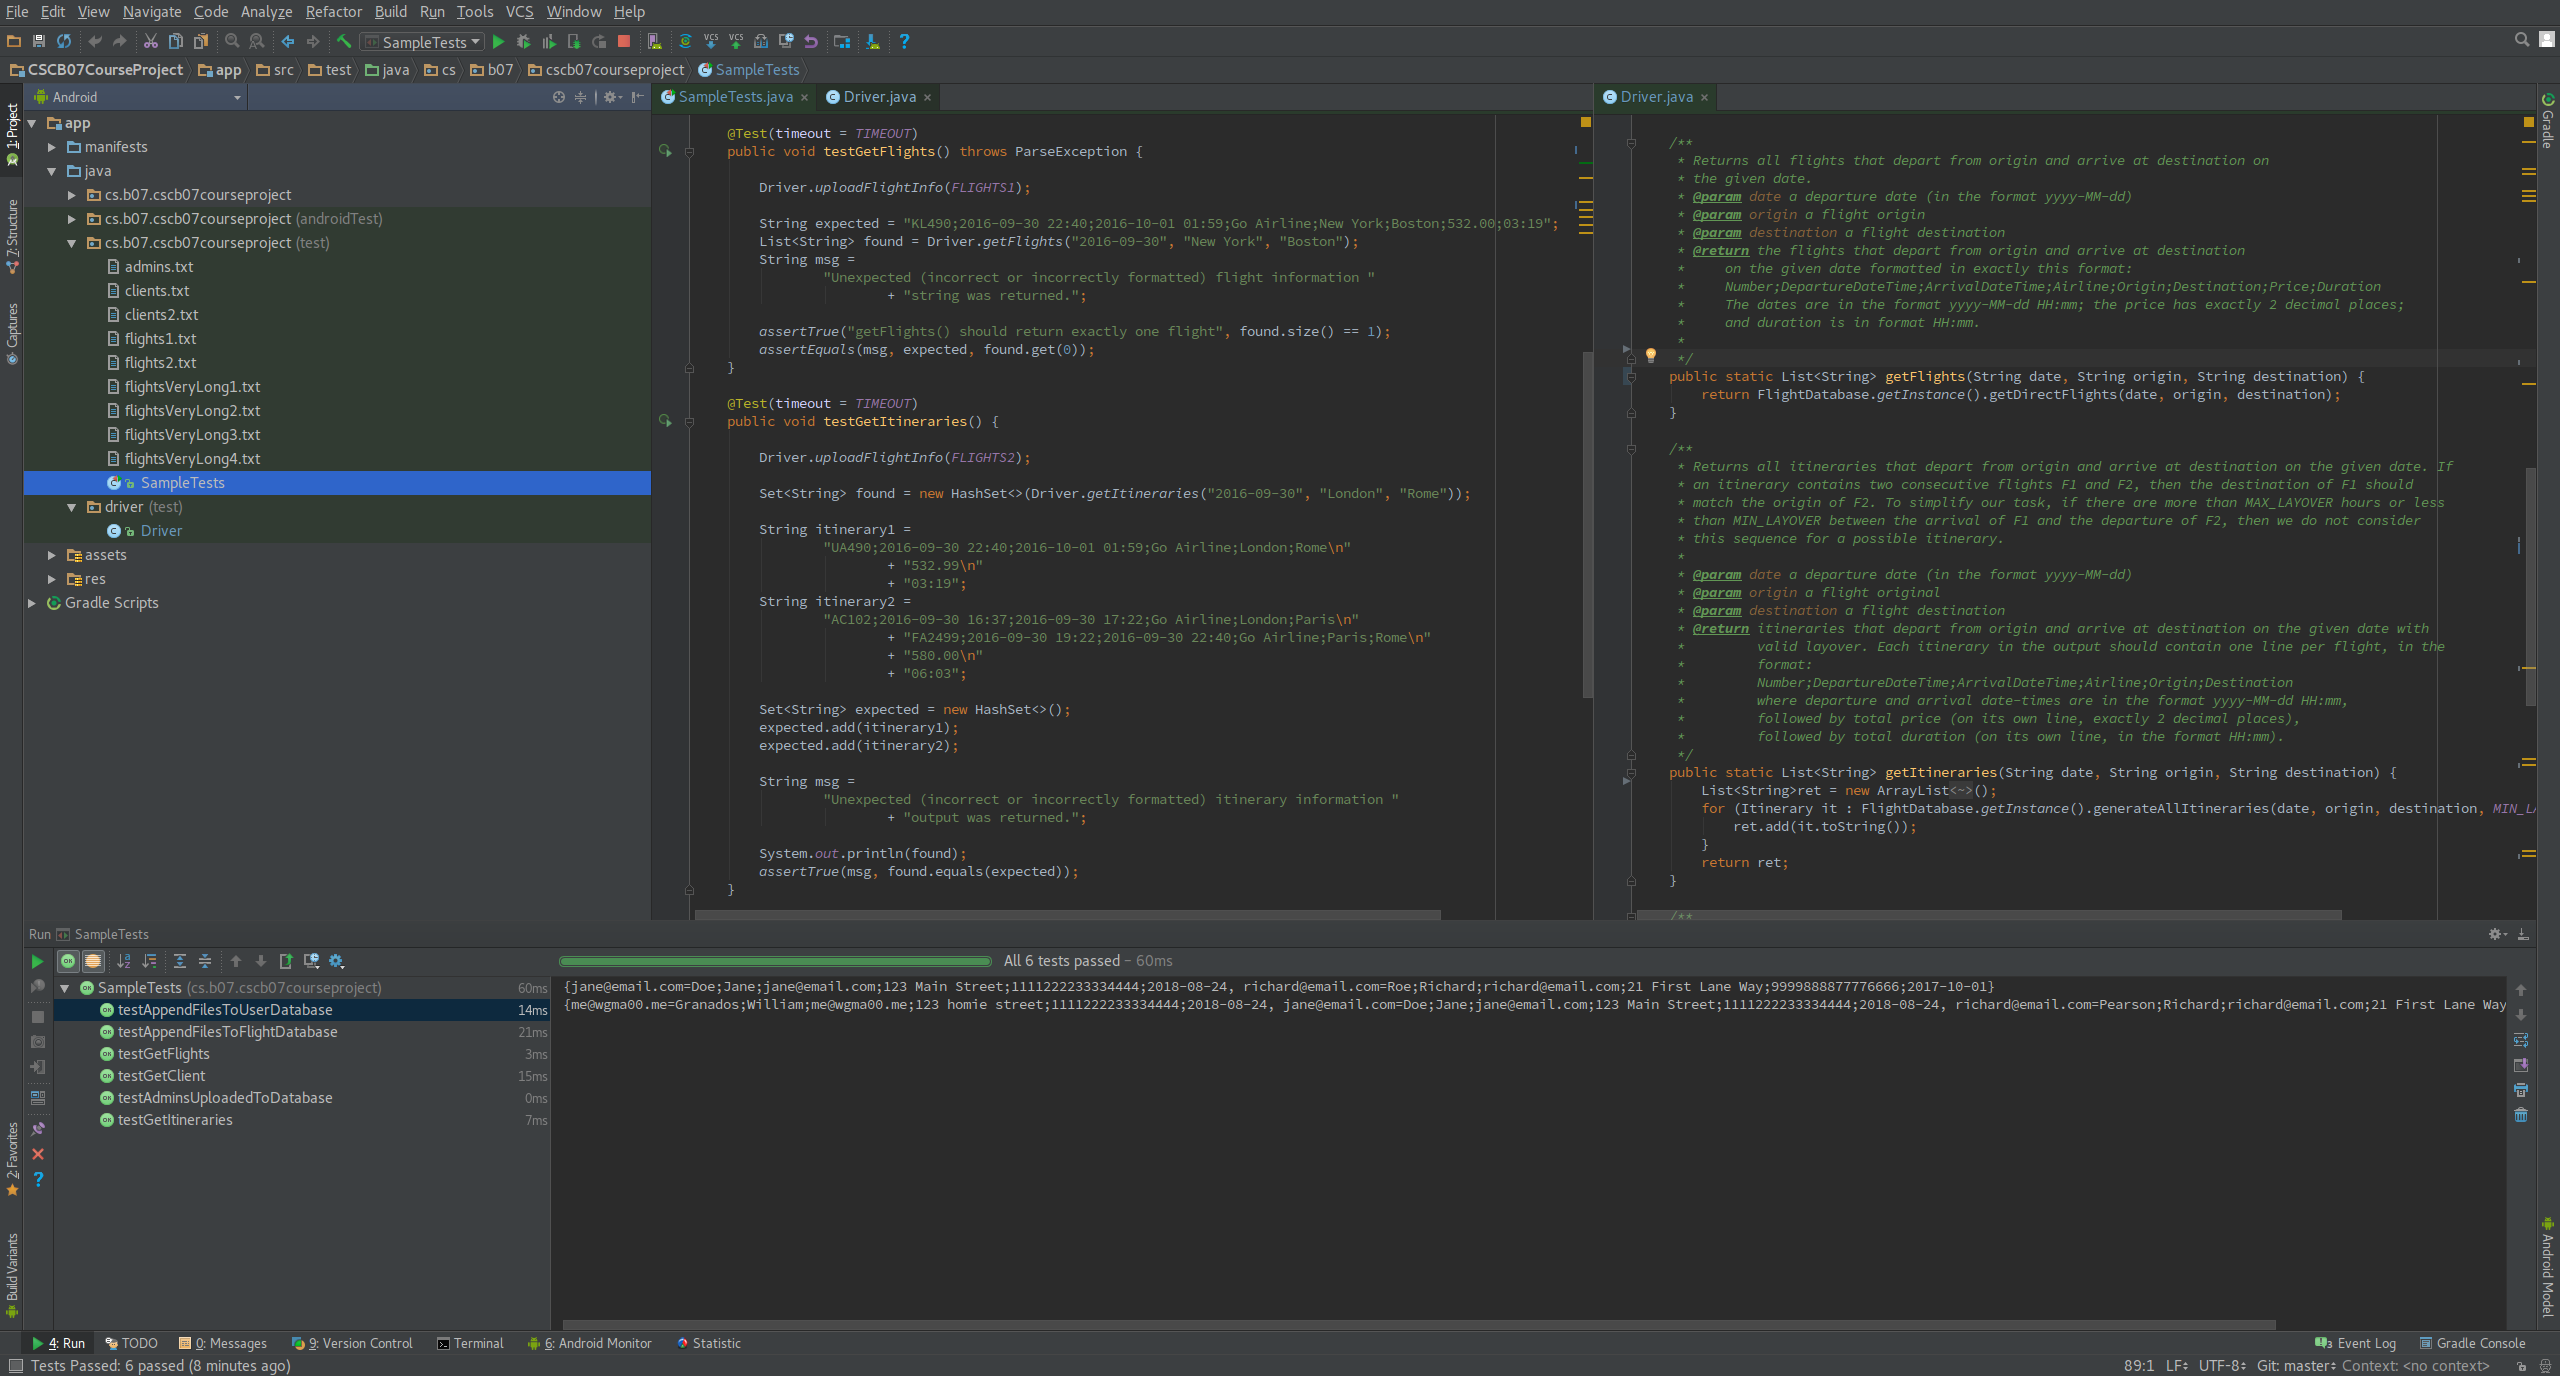Viewport: 2560px width, 1376px height.
Task: Click the blue Help question mark in main toolbar
Action: tap(904, 42)
